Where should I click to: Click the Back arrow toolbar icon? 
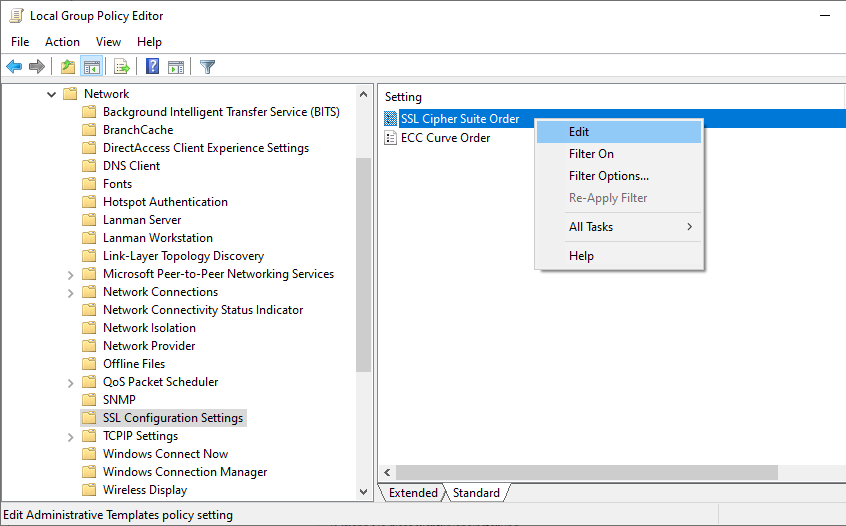tap(14, 67)
